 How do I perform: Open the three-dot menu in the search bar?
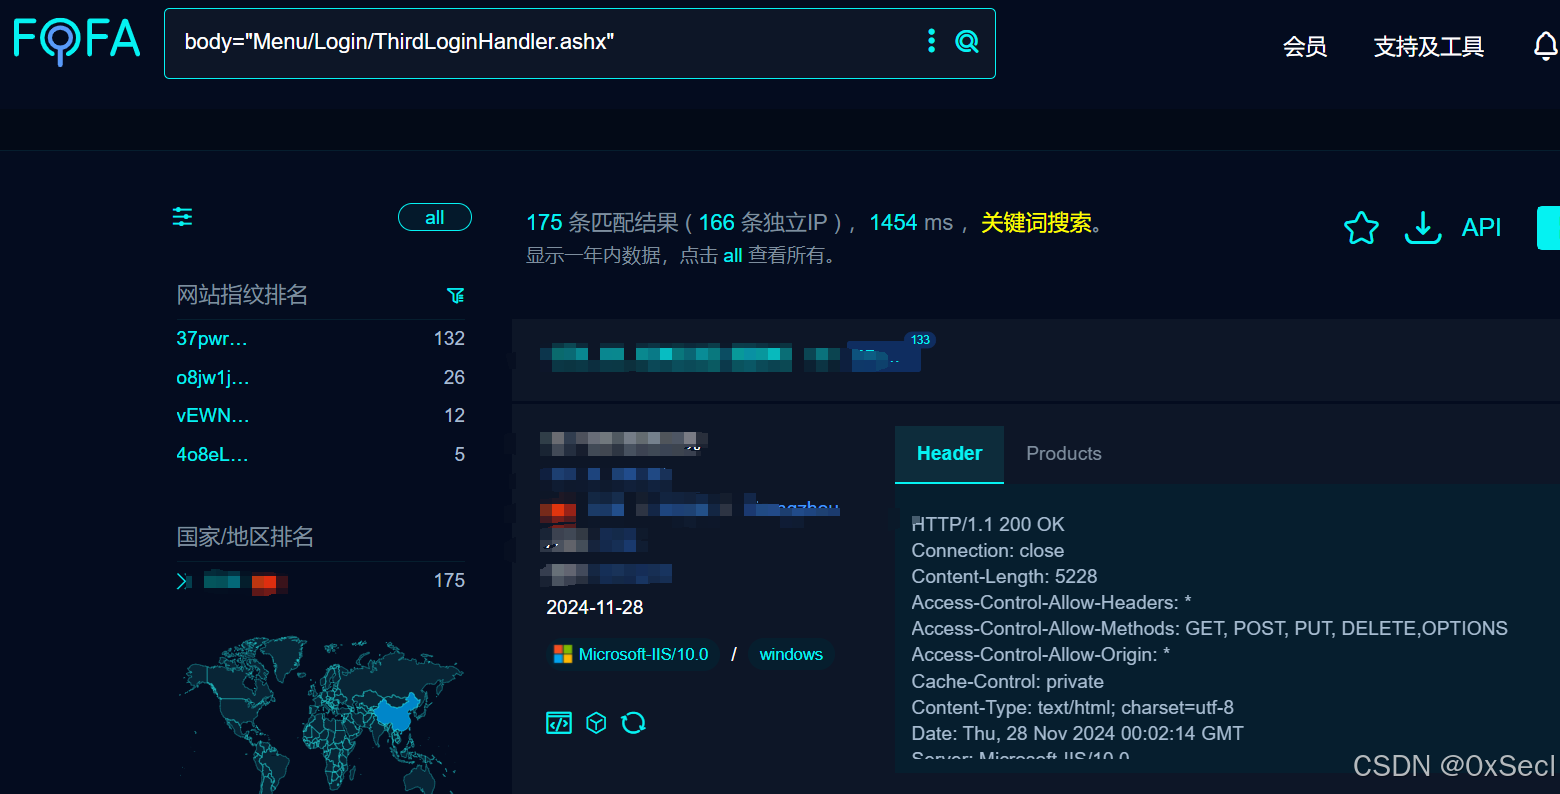(x=931, y=41)
